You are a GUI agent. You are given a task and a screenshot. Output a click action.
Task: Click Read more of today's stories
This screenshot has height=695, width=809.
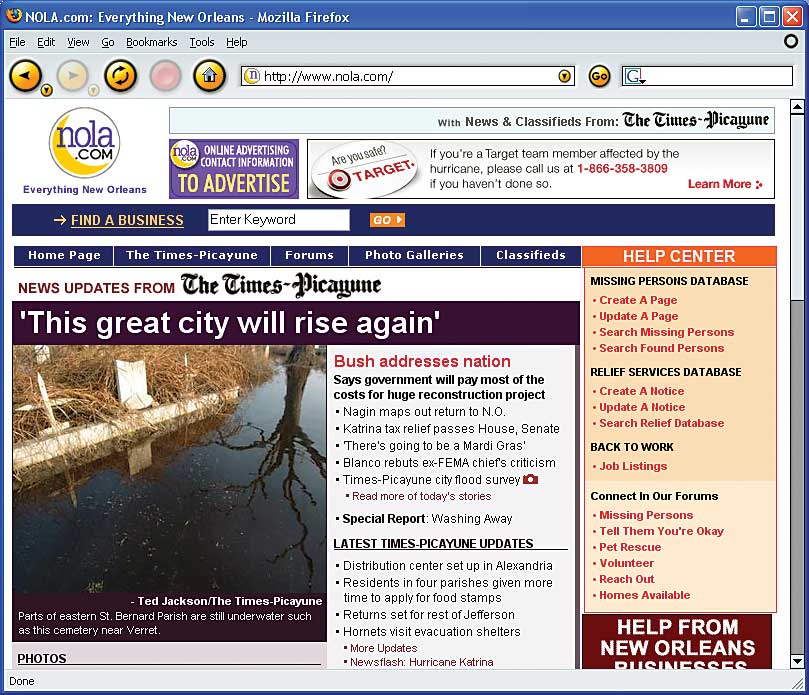pos(422,496)
